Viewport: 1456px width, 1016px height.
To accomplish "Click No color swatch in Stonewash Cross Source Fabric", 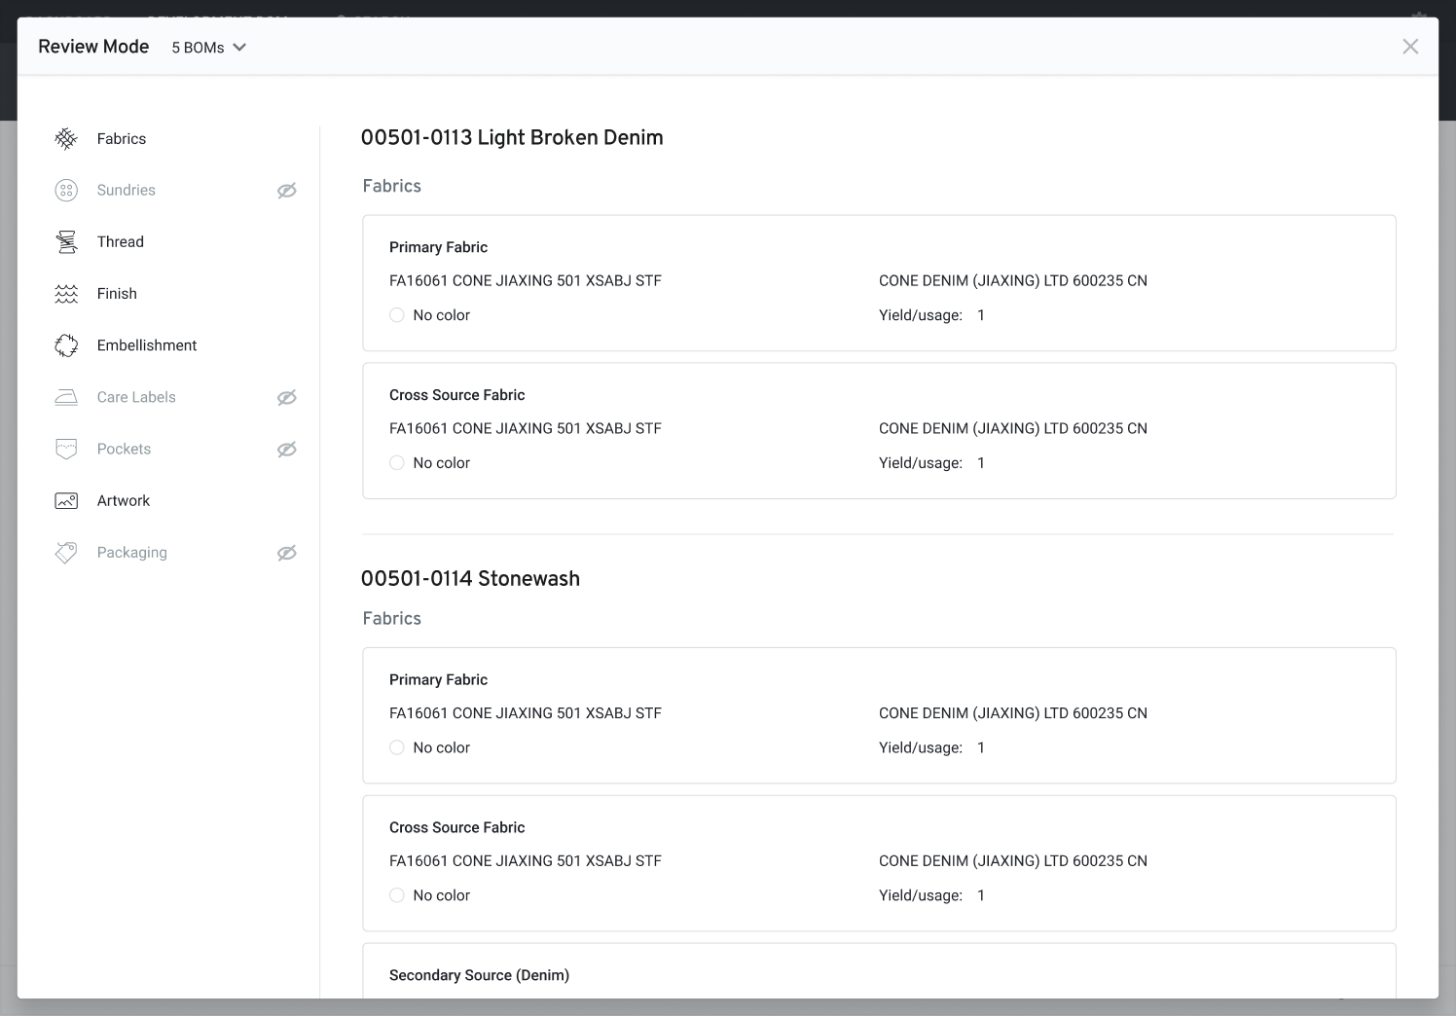I will click(x=397, y=896).
